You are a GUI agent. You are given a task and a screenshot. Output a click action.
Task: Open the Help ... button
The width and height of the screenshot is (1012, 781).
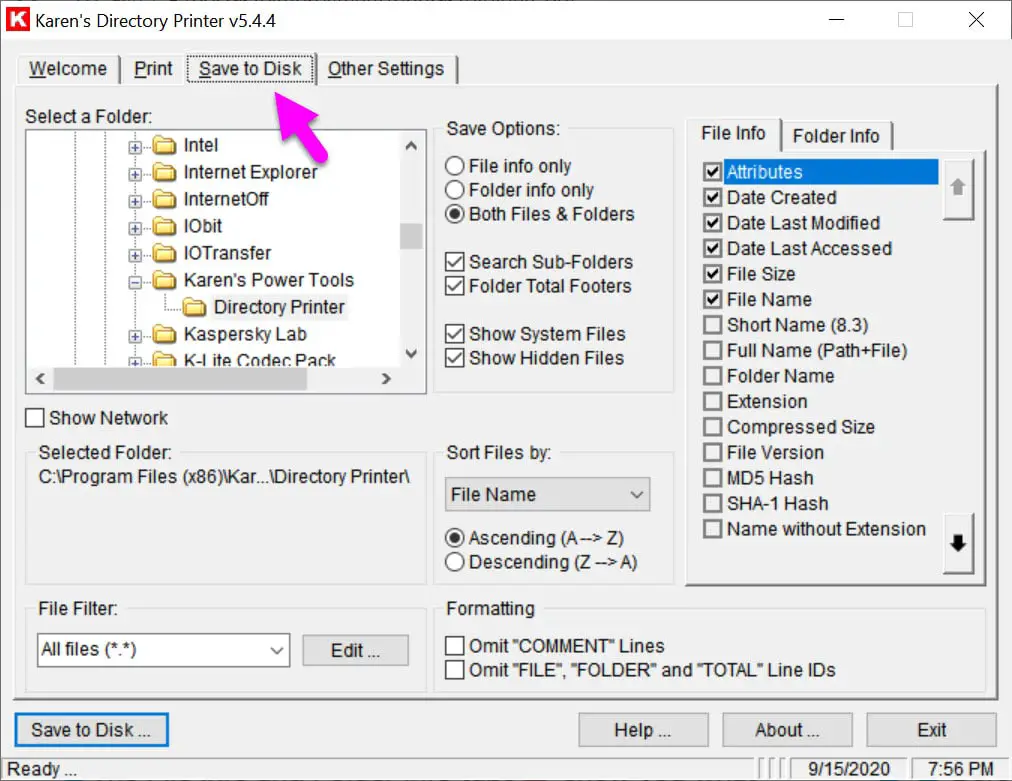pos(643,730)
